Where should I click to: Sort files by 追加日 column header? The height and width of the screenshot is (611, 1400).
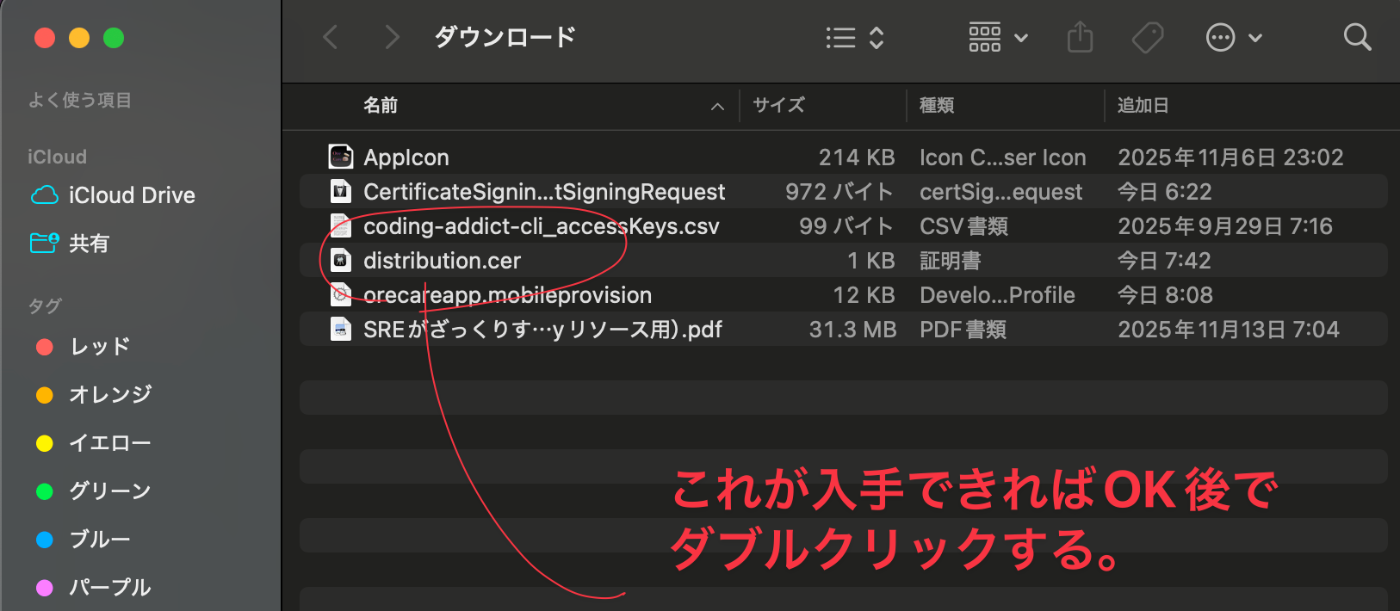(x=1143, y=105)
